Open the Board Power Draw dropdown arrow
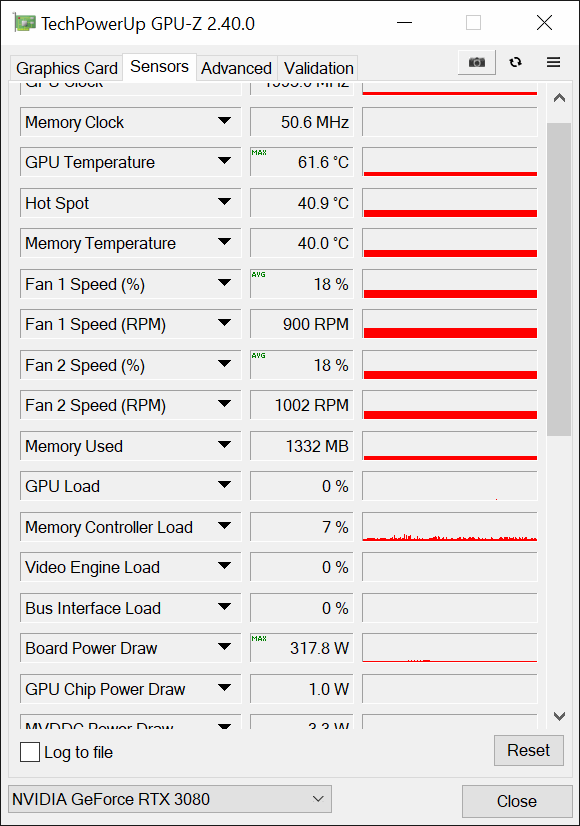The height and width of the screenshot is (826, 580). coord(224,647)
